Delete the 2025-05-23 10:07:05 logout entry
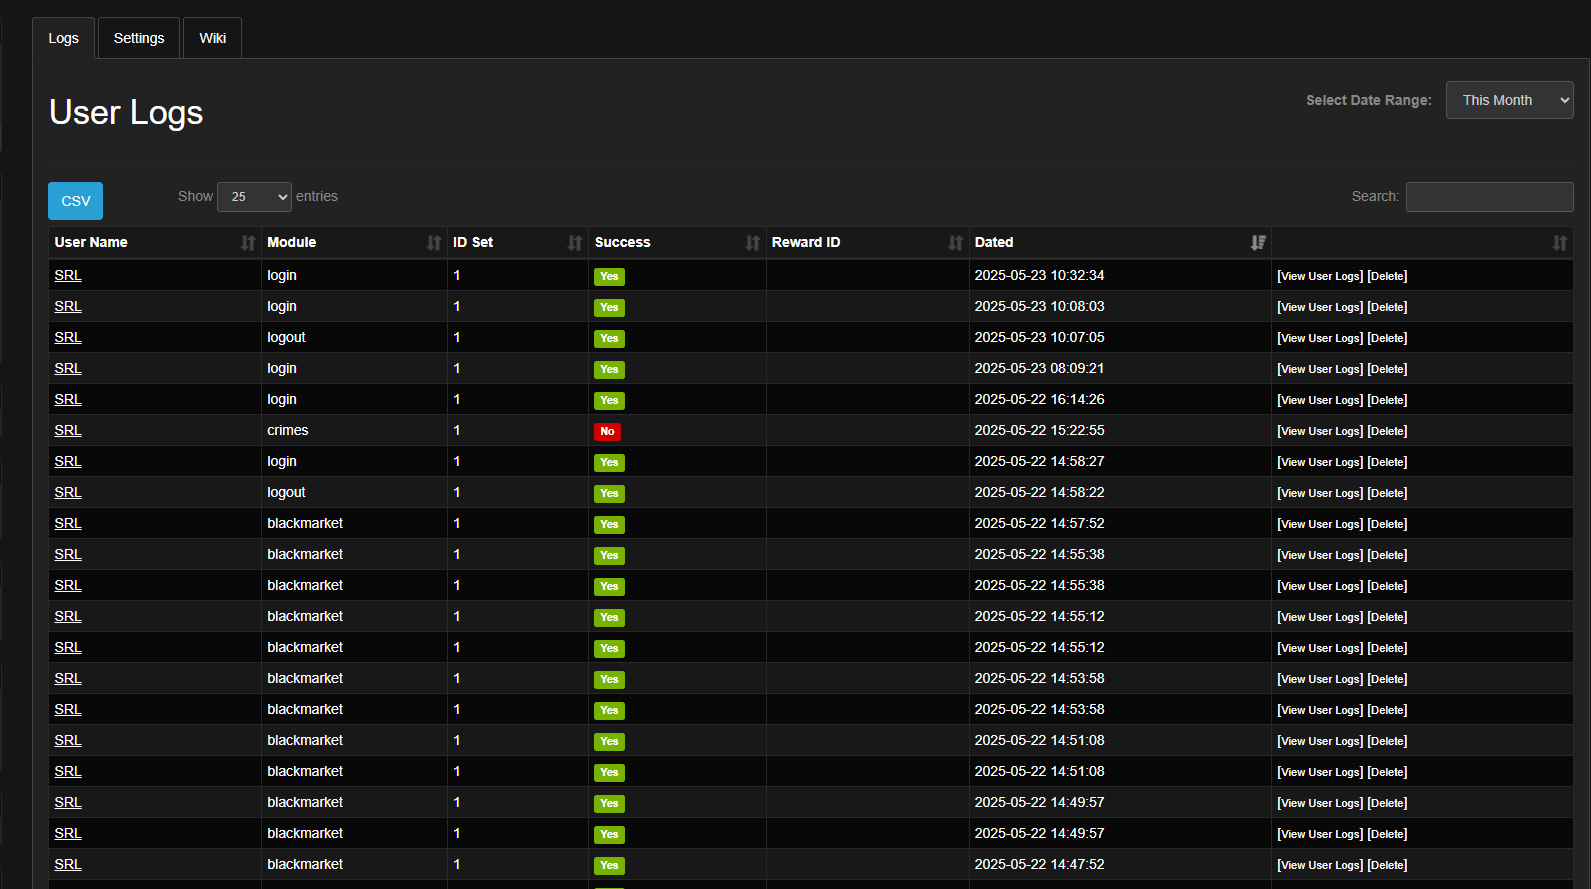This screenshot has width=1591, height=889. 1387,338
